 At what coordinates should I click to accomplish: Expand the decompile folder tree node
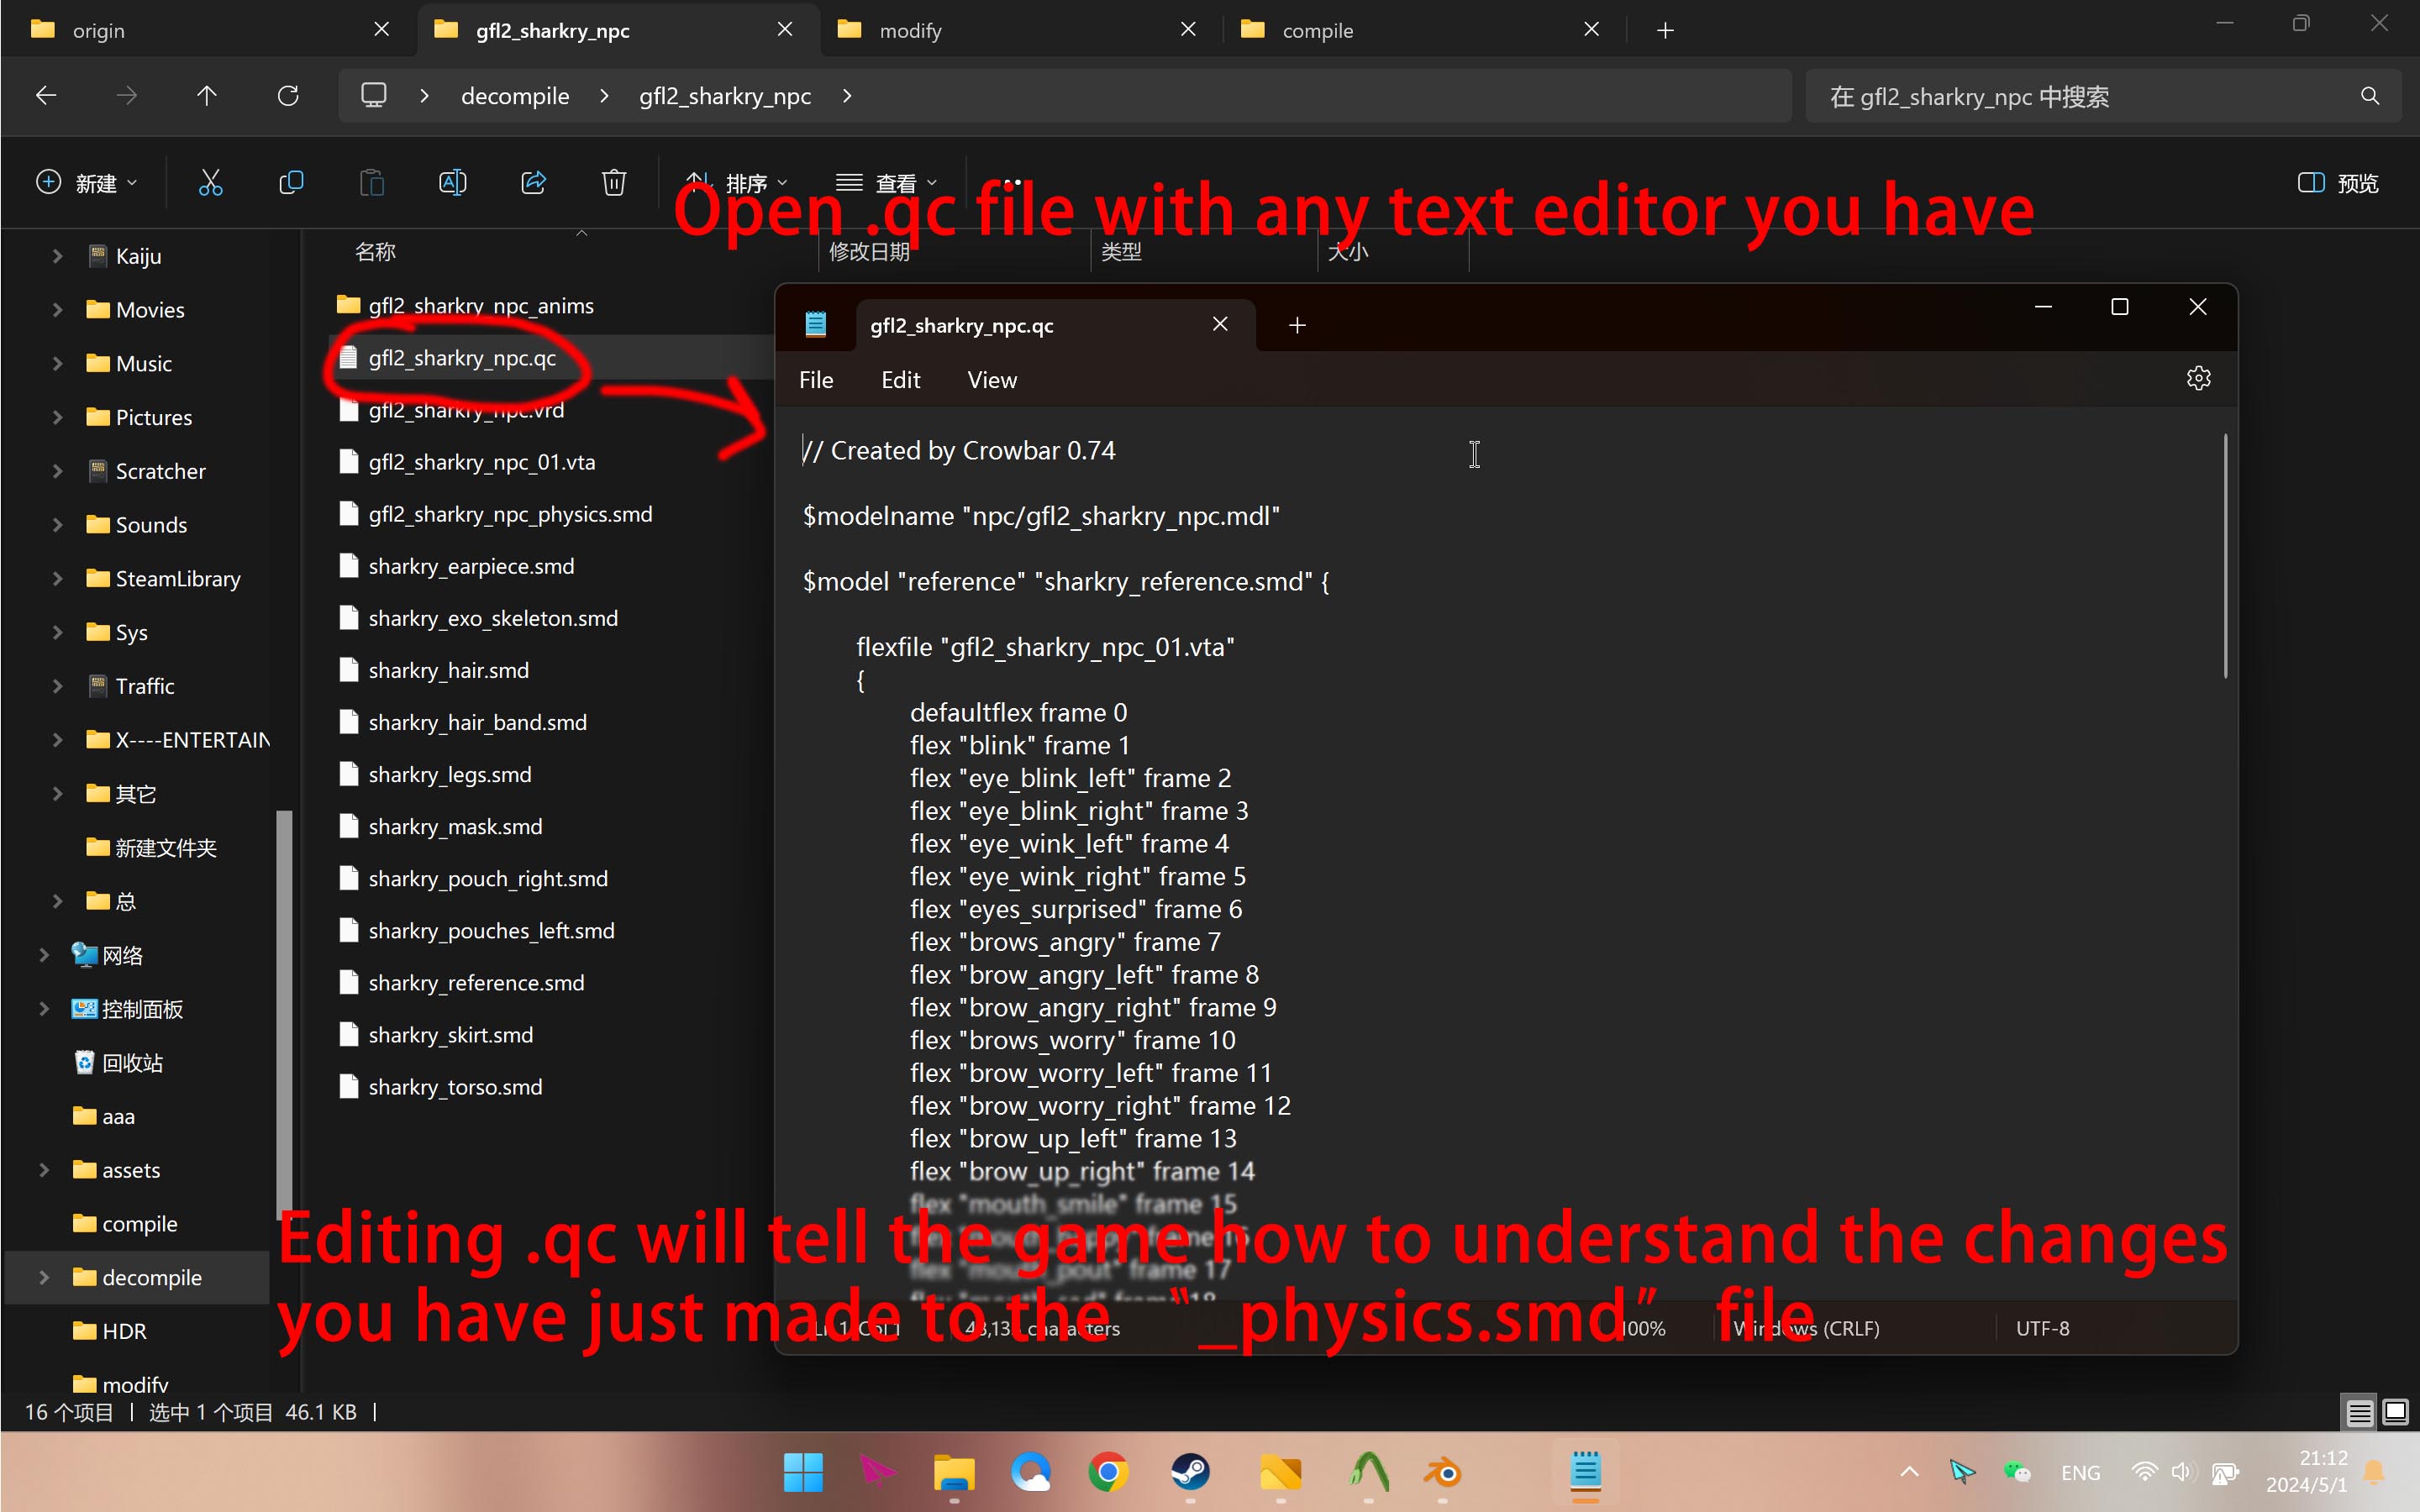point(43,1277)
